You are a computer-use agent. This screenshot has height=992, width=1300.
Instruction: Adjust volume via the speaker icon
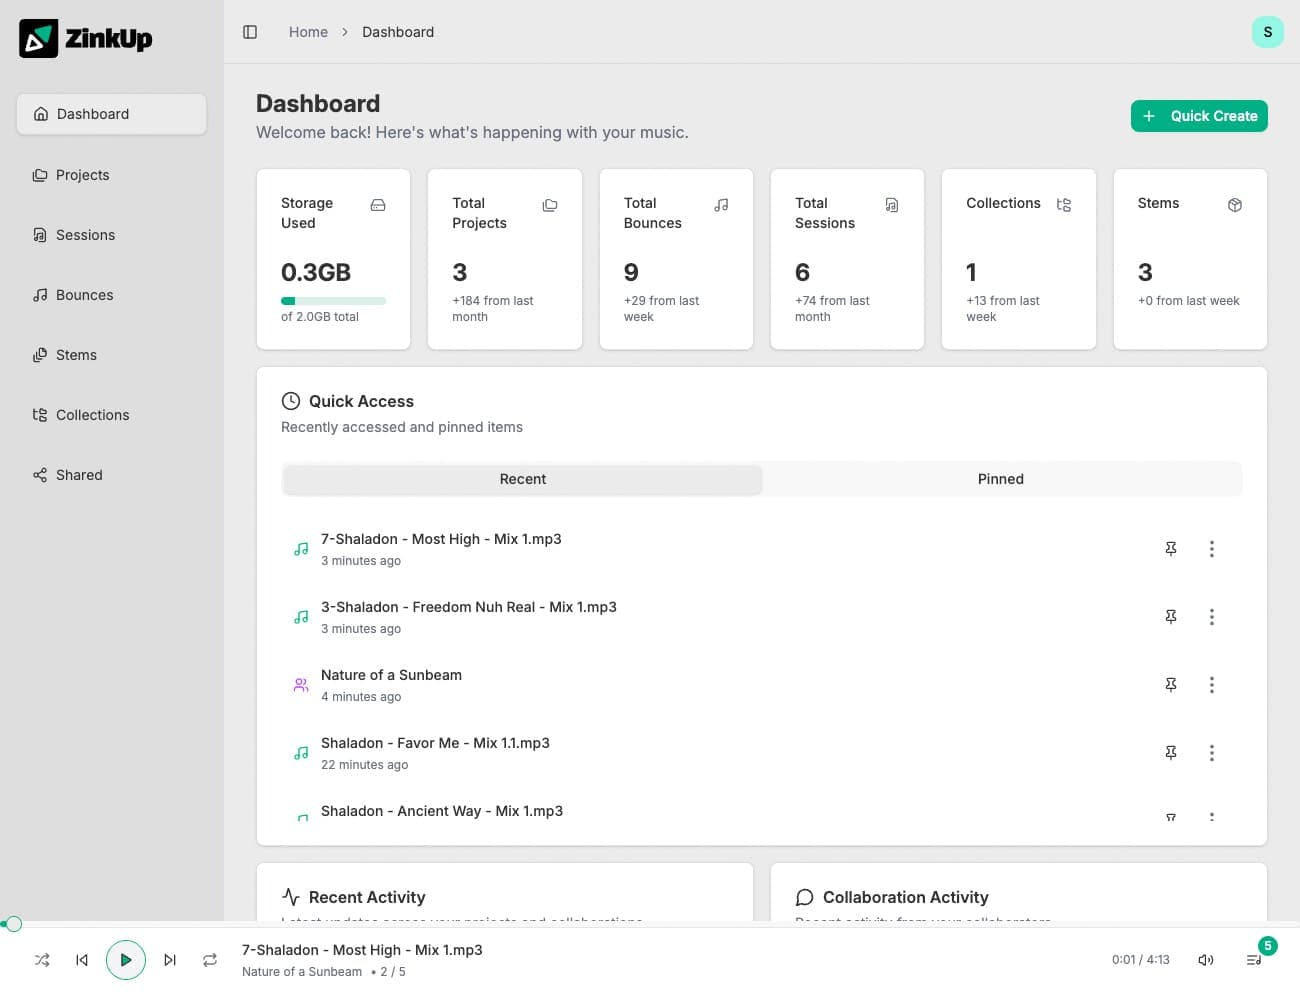1206,960
